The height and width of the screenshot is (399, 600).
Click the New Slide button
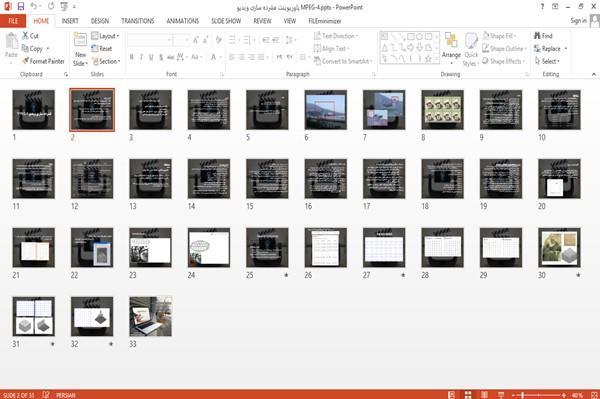(80, 50)
